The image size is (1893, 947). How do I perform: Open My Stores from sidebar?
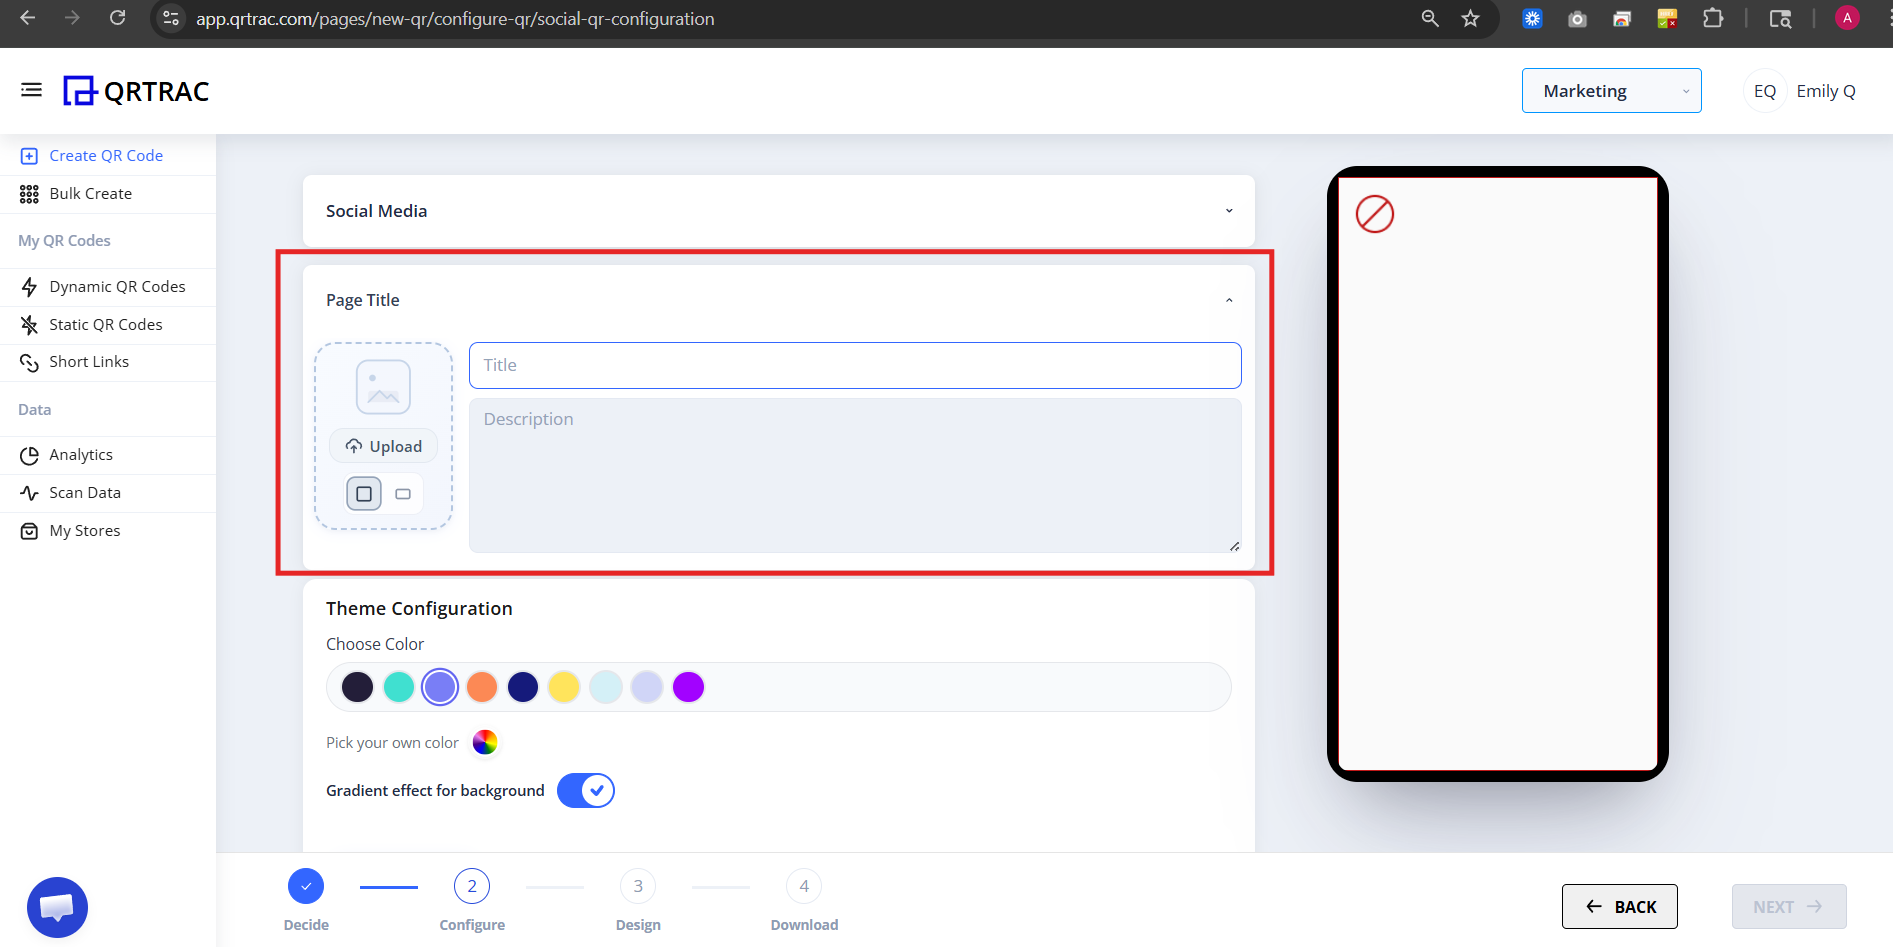click(83, 530)
